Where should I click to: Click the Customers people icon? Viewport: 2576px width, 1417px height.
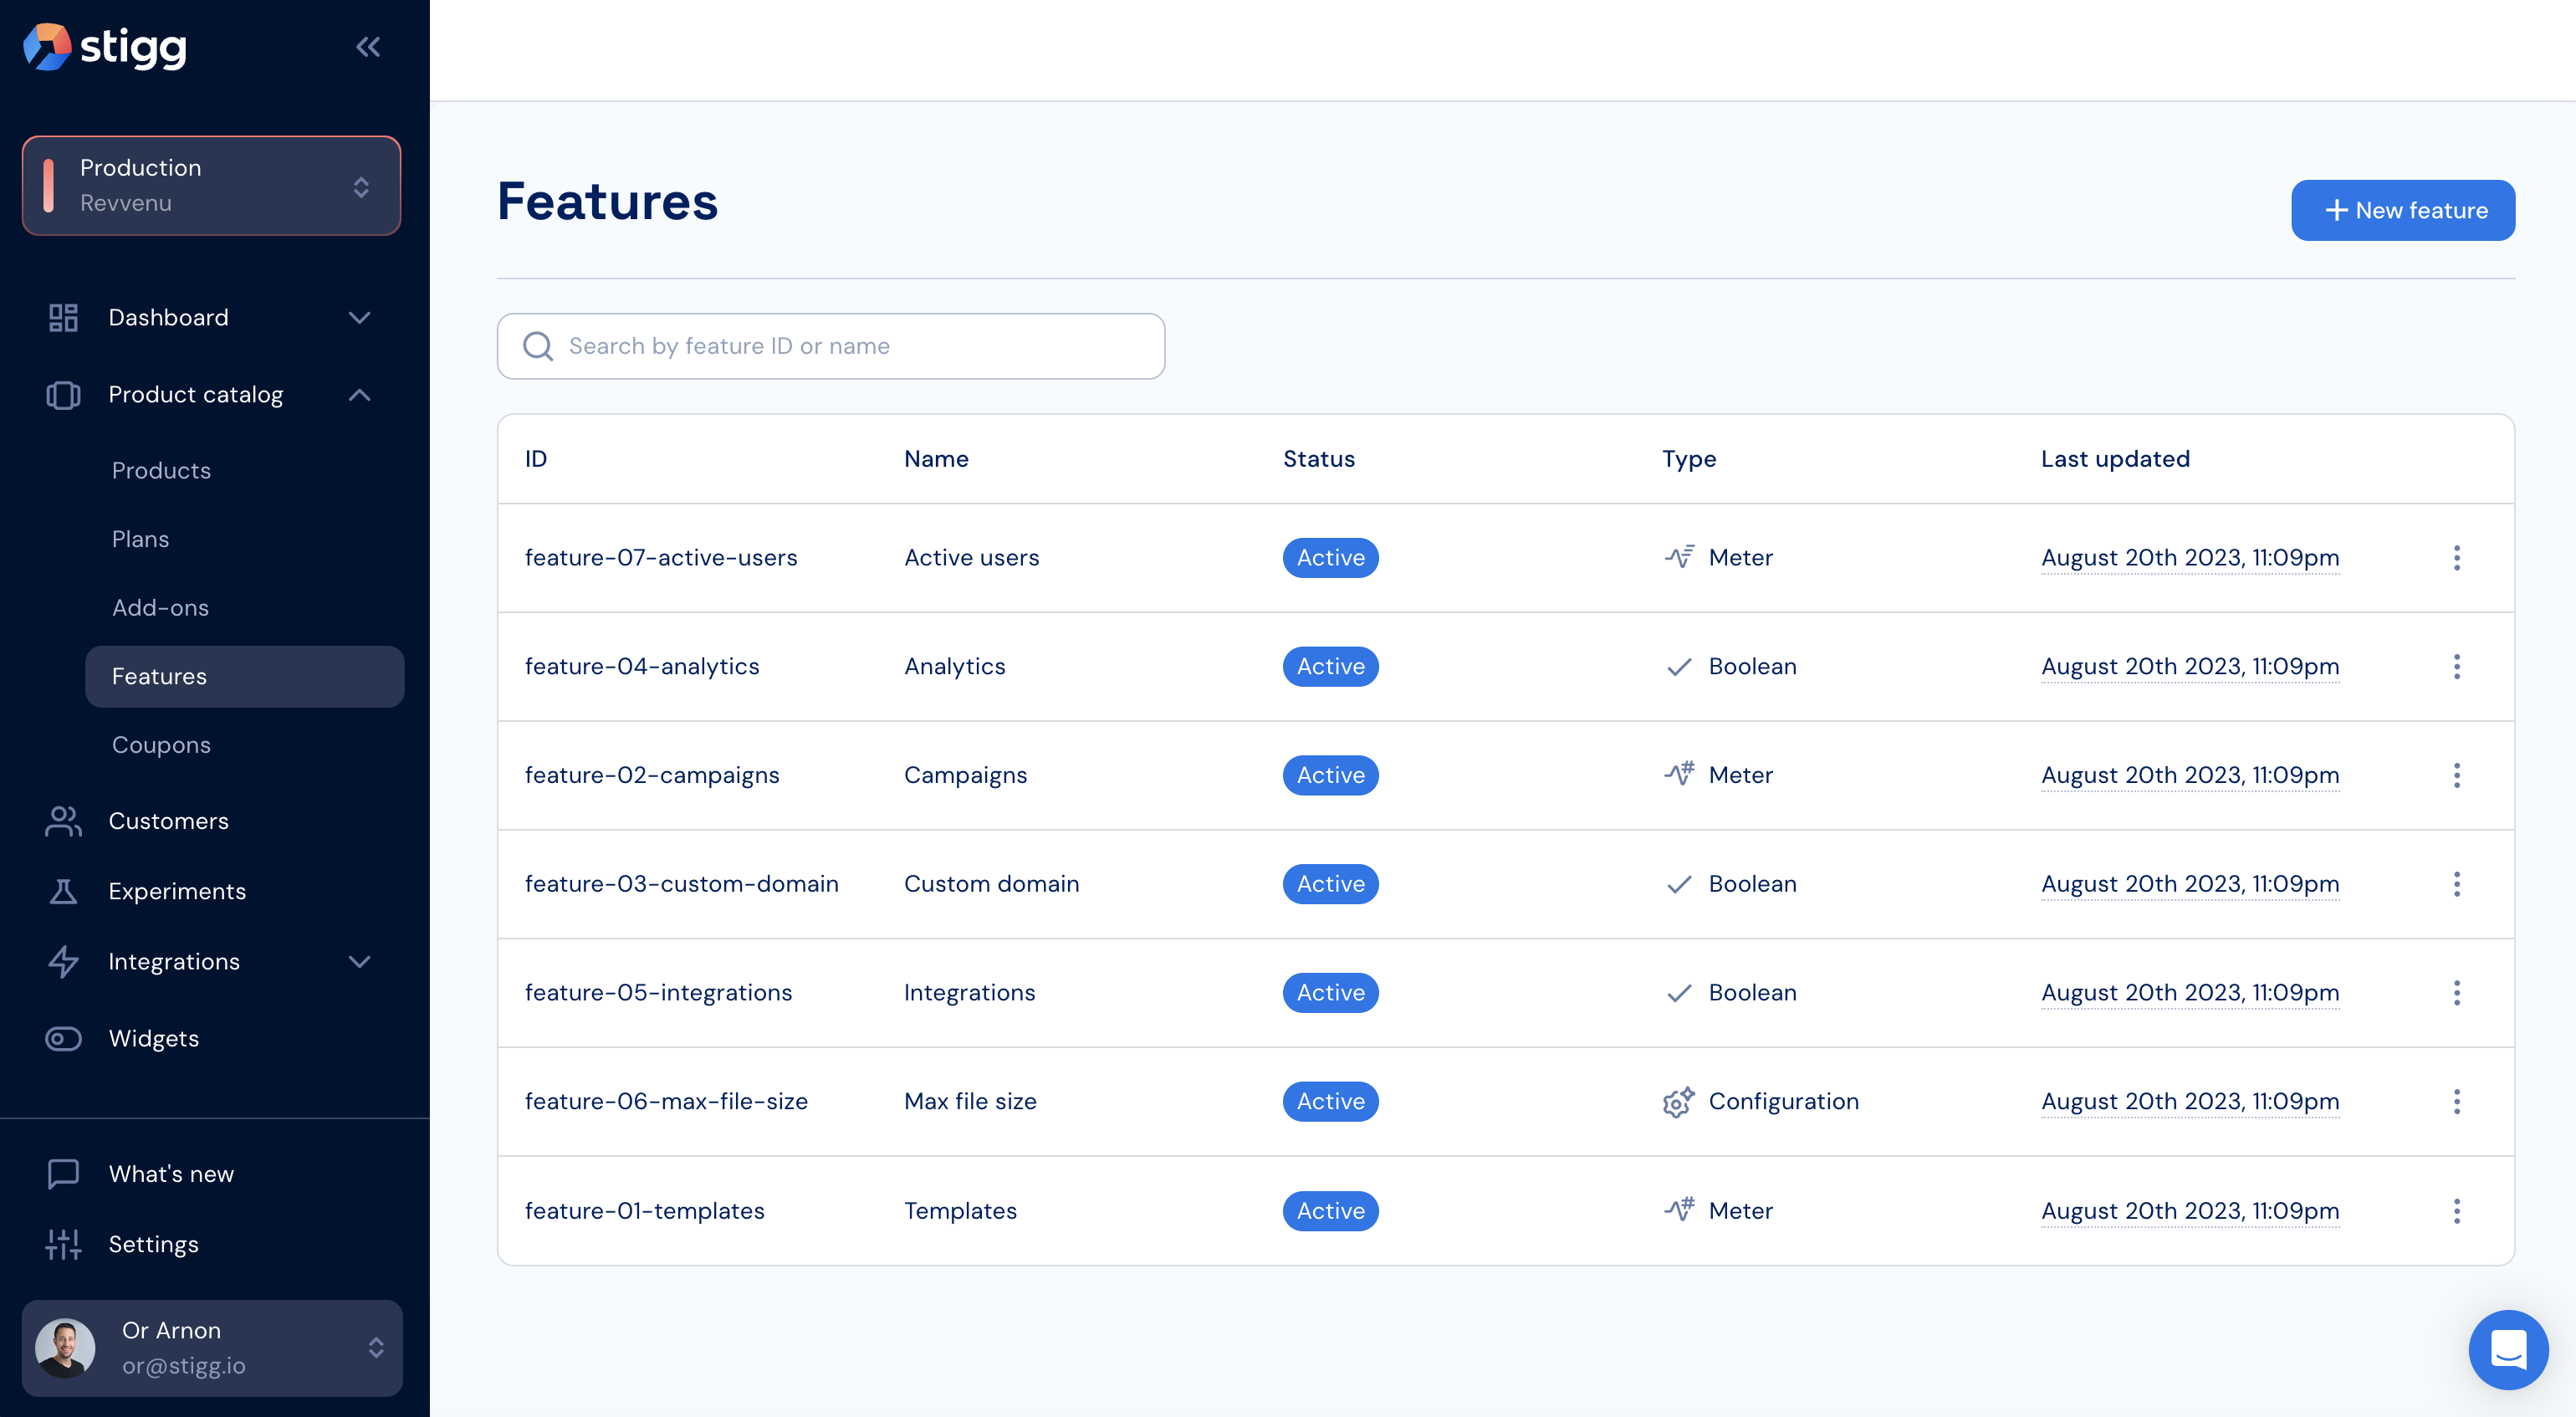click(63, 821)
